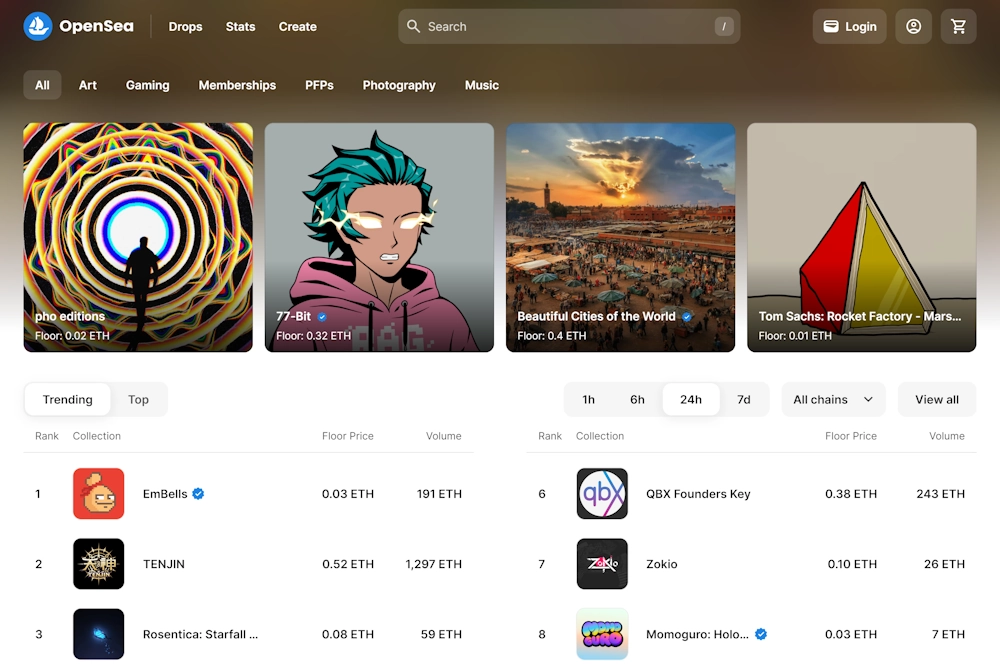The height and width of the screenshot is (667, 1000).
Task: Switch to Trending rankings
Action: pyautogui.click(x=68, y=400)
